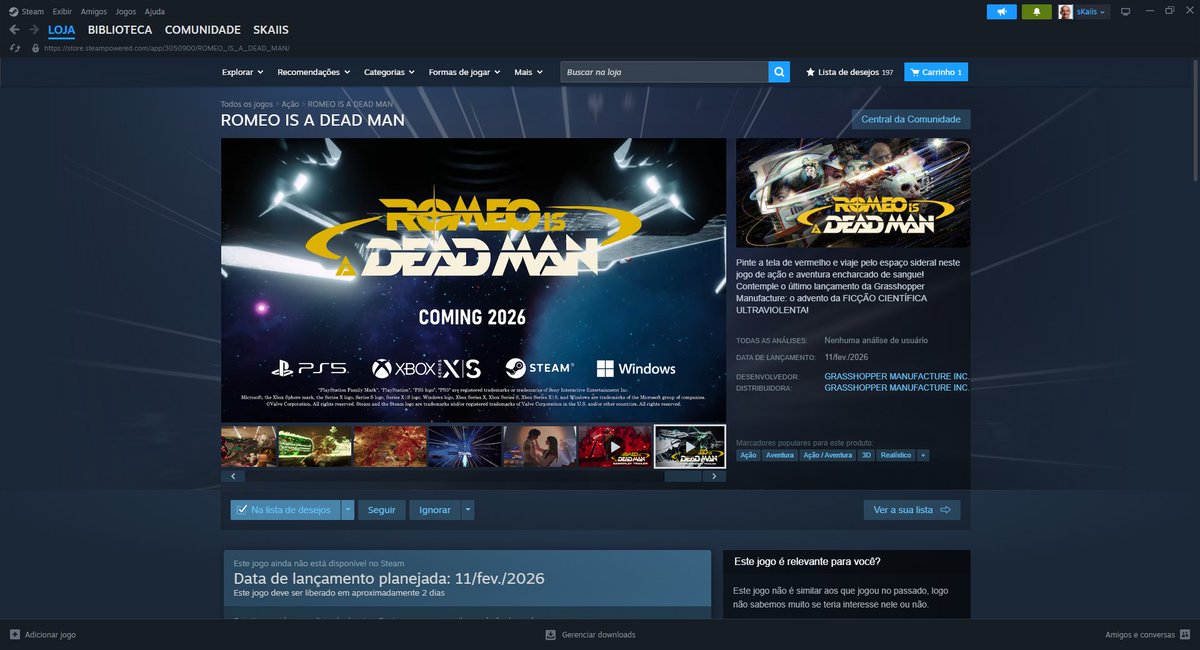Go forward with the right arrow navigation icon
Screen dimensions: 1200x650
[x=34, y=30]
